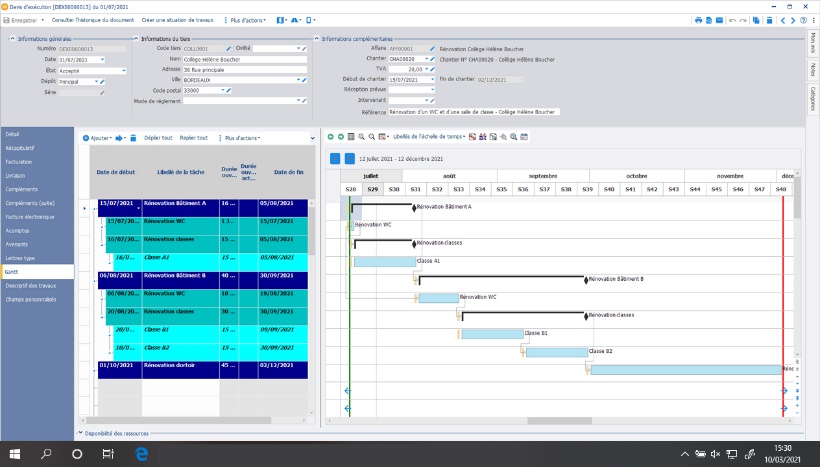Send document by email icon
The image size is (820, 467).
tap(720, 20)
